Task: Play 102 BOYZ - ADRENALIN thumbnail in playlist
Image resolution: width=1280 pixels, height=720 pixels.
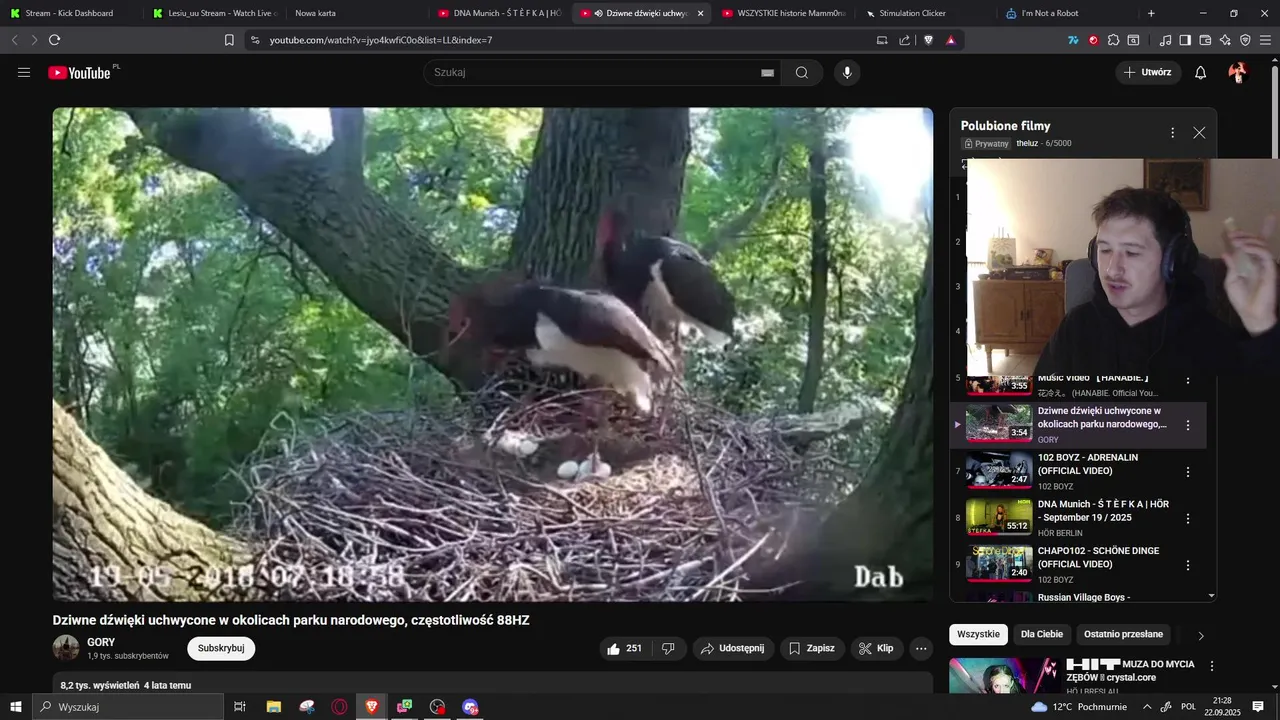Action: pos(999,469)
